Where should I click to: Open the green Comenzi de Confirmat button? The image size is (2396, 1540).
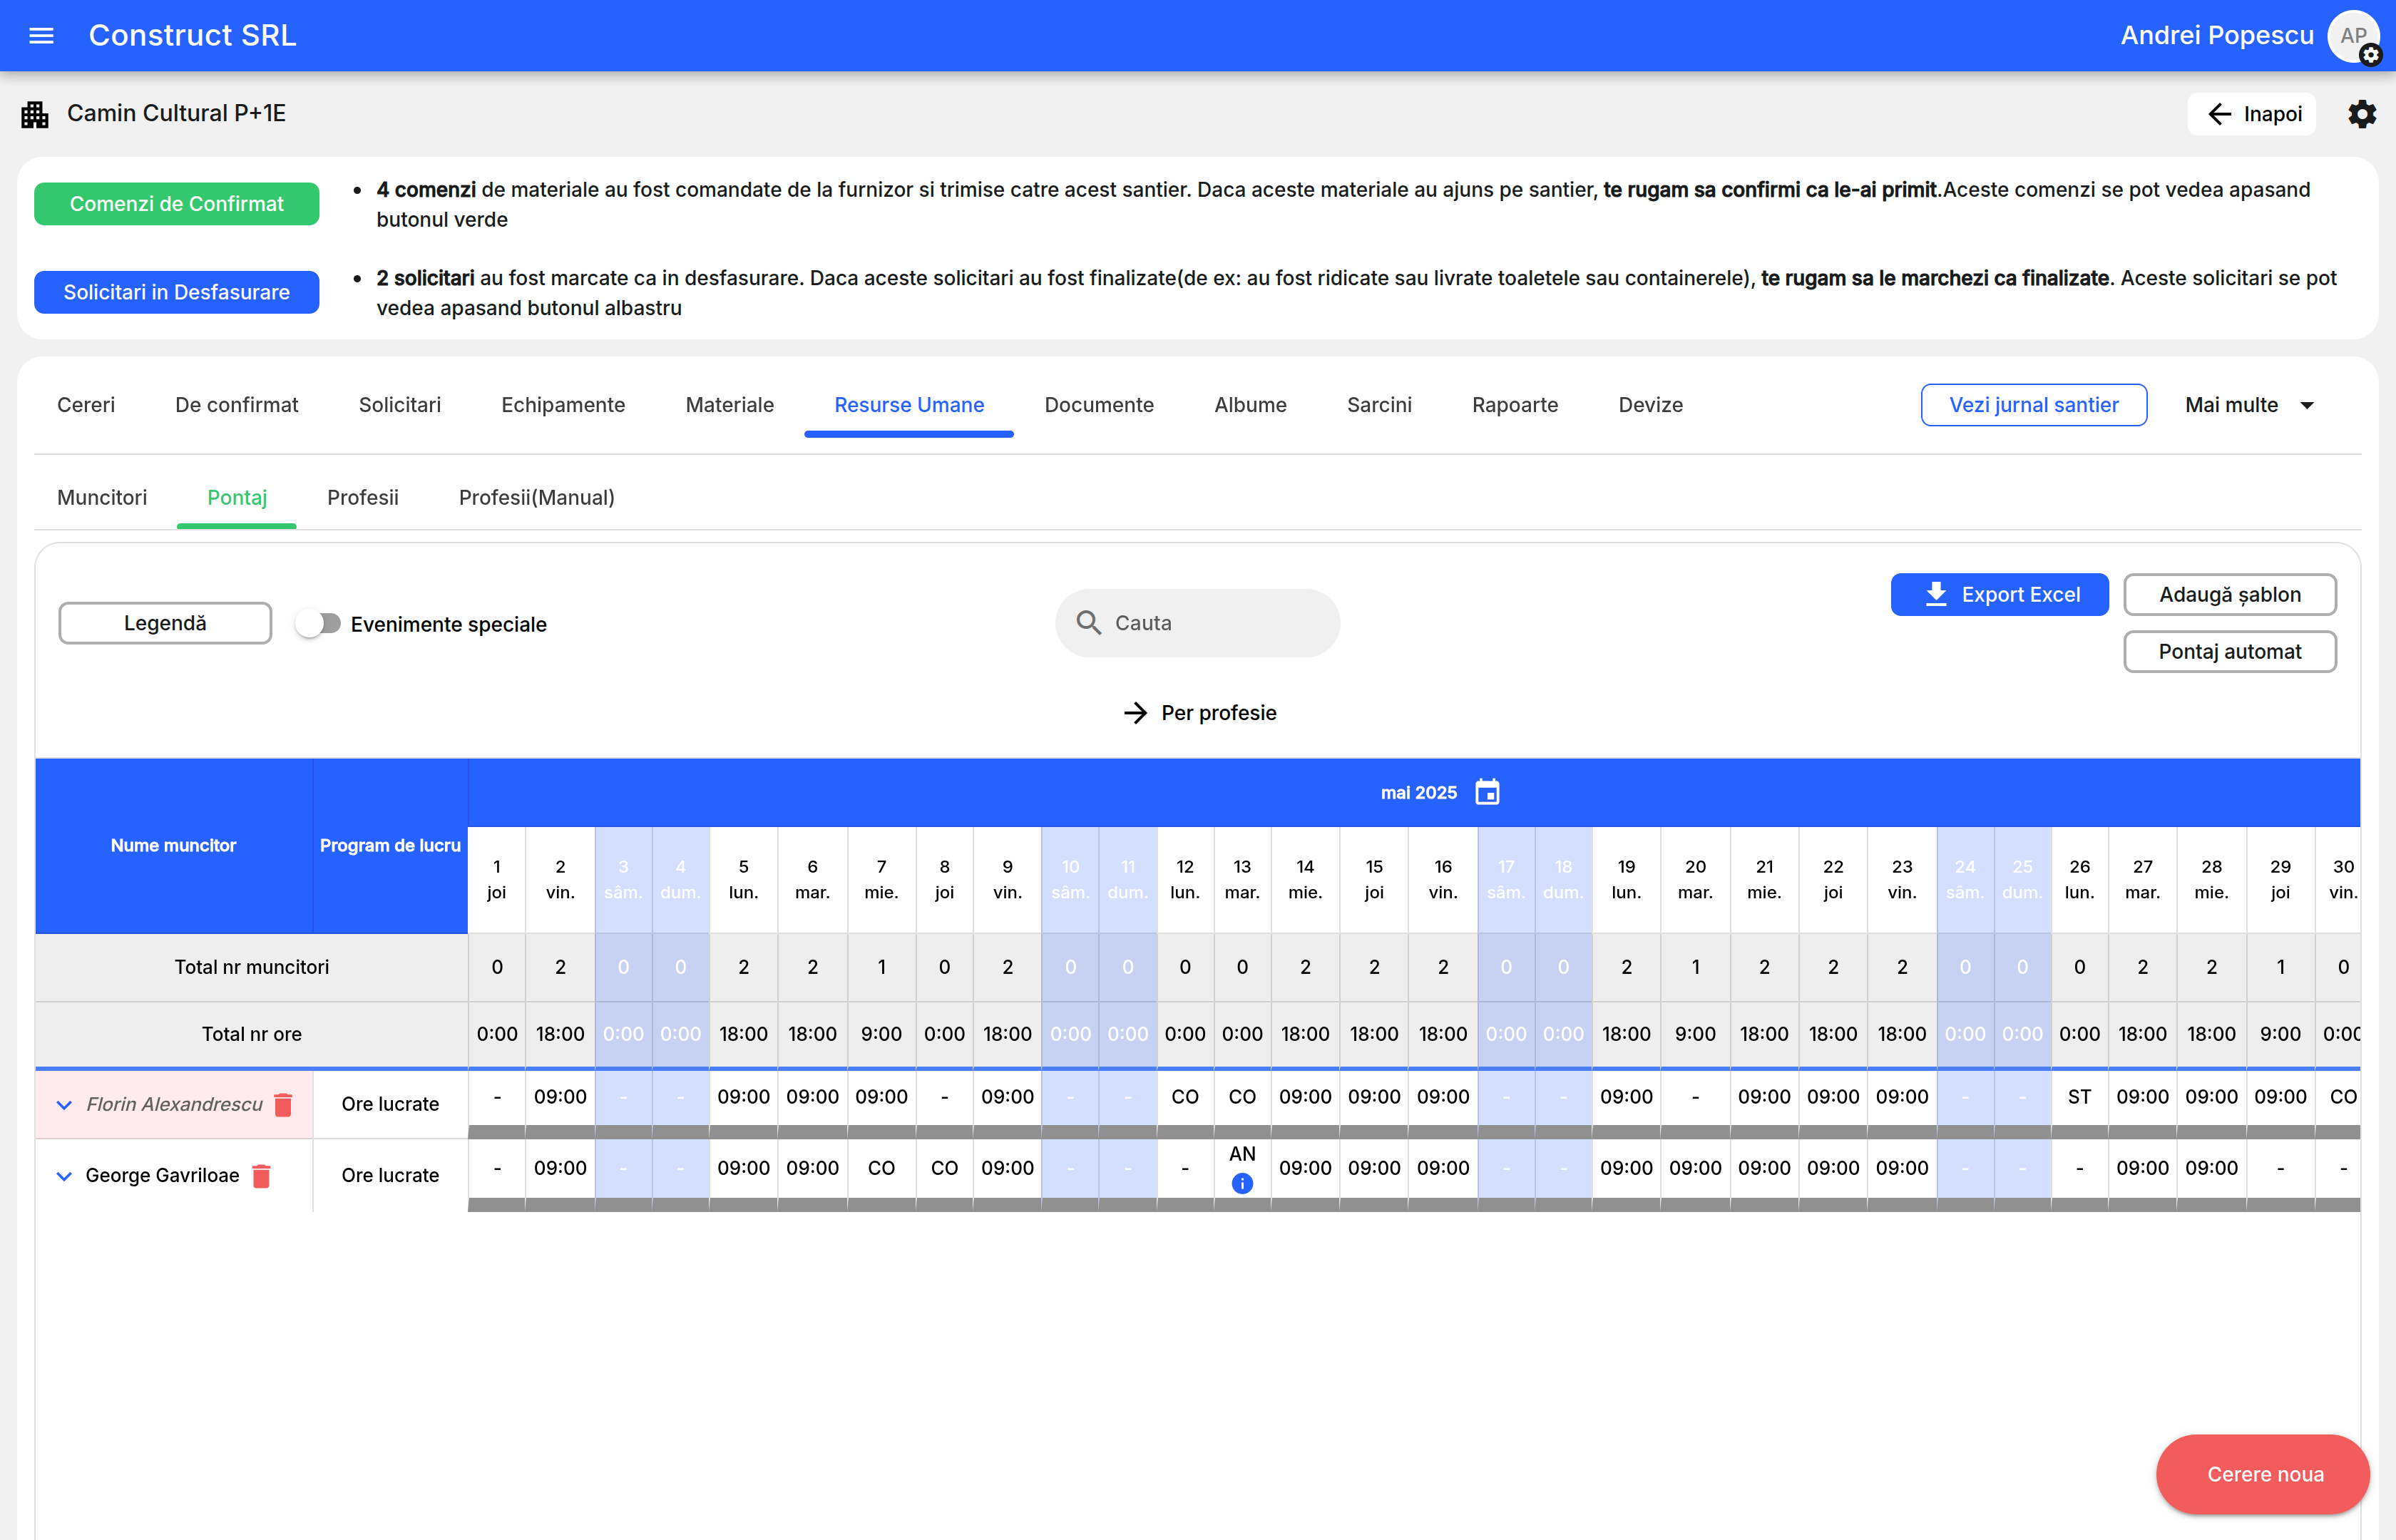point(177,204)
